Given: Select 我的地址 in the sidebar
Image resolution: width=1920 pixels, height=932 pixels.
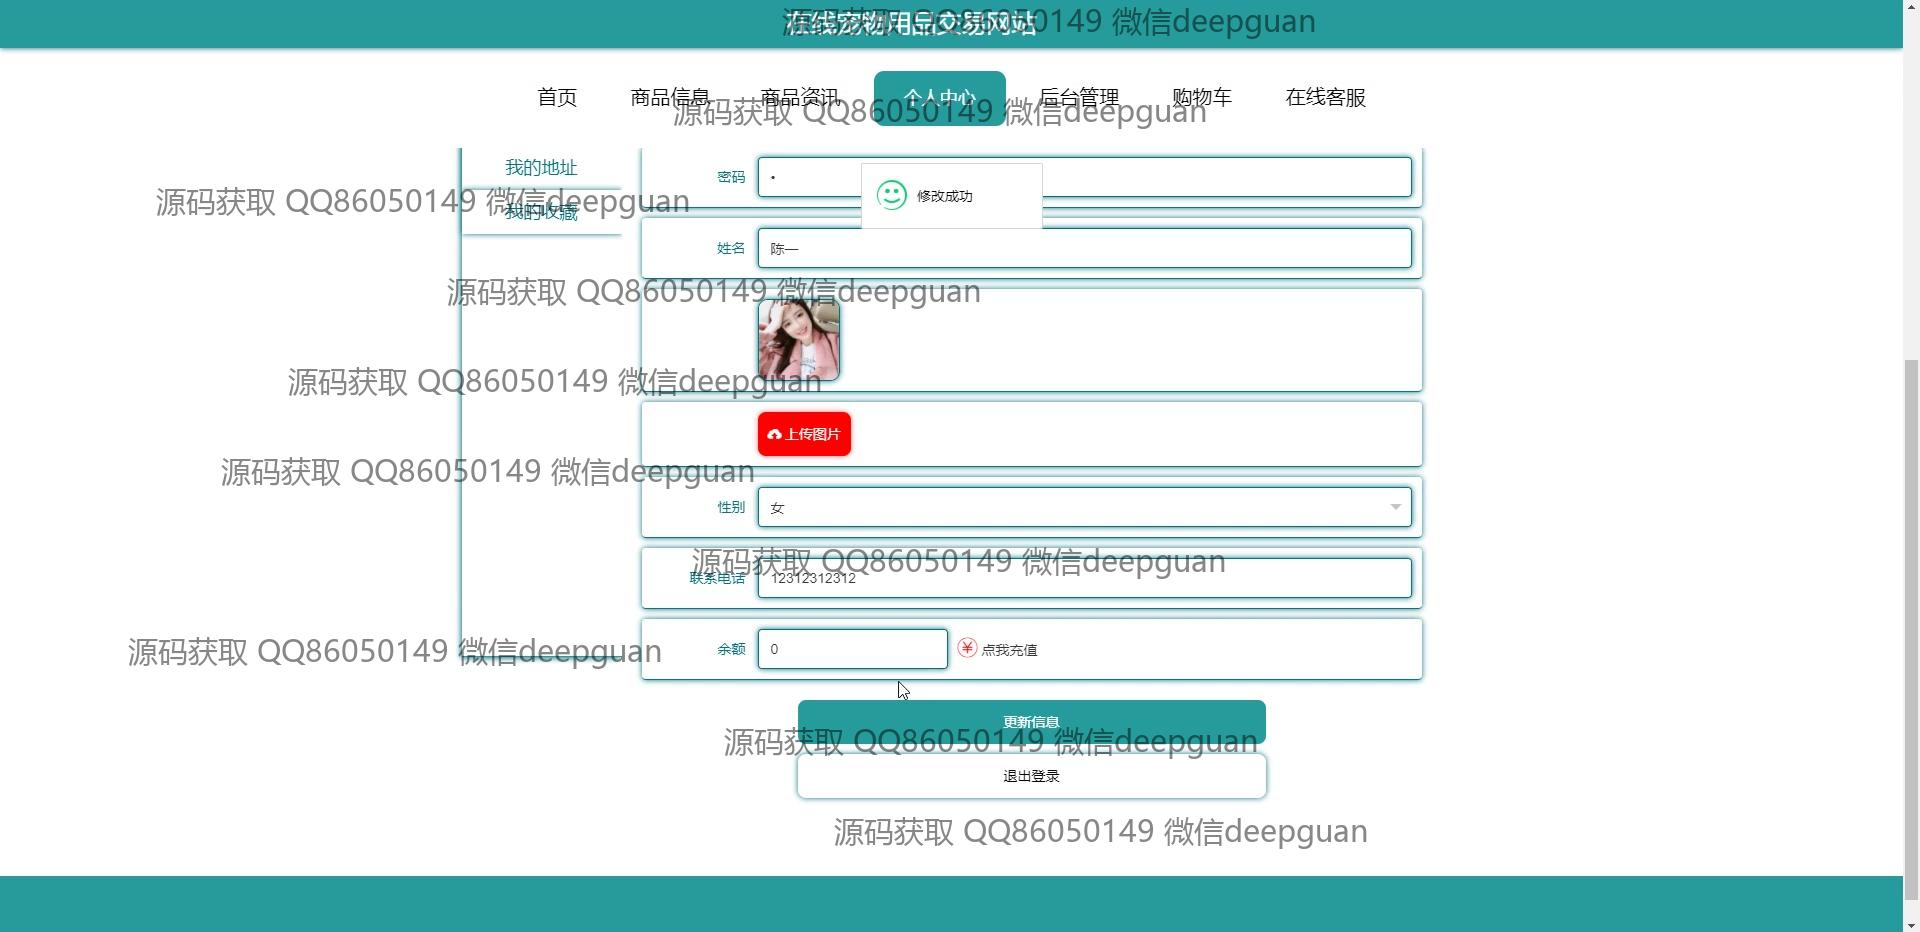Looking at the screenshot, I should (541, 167).
